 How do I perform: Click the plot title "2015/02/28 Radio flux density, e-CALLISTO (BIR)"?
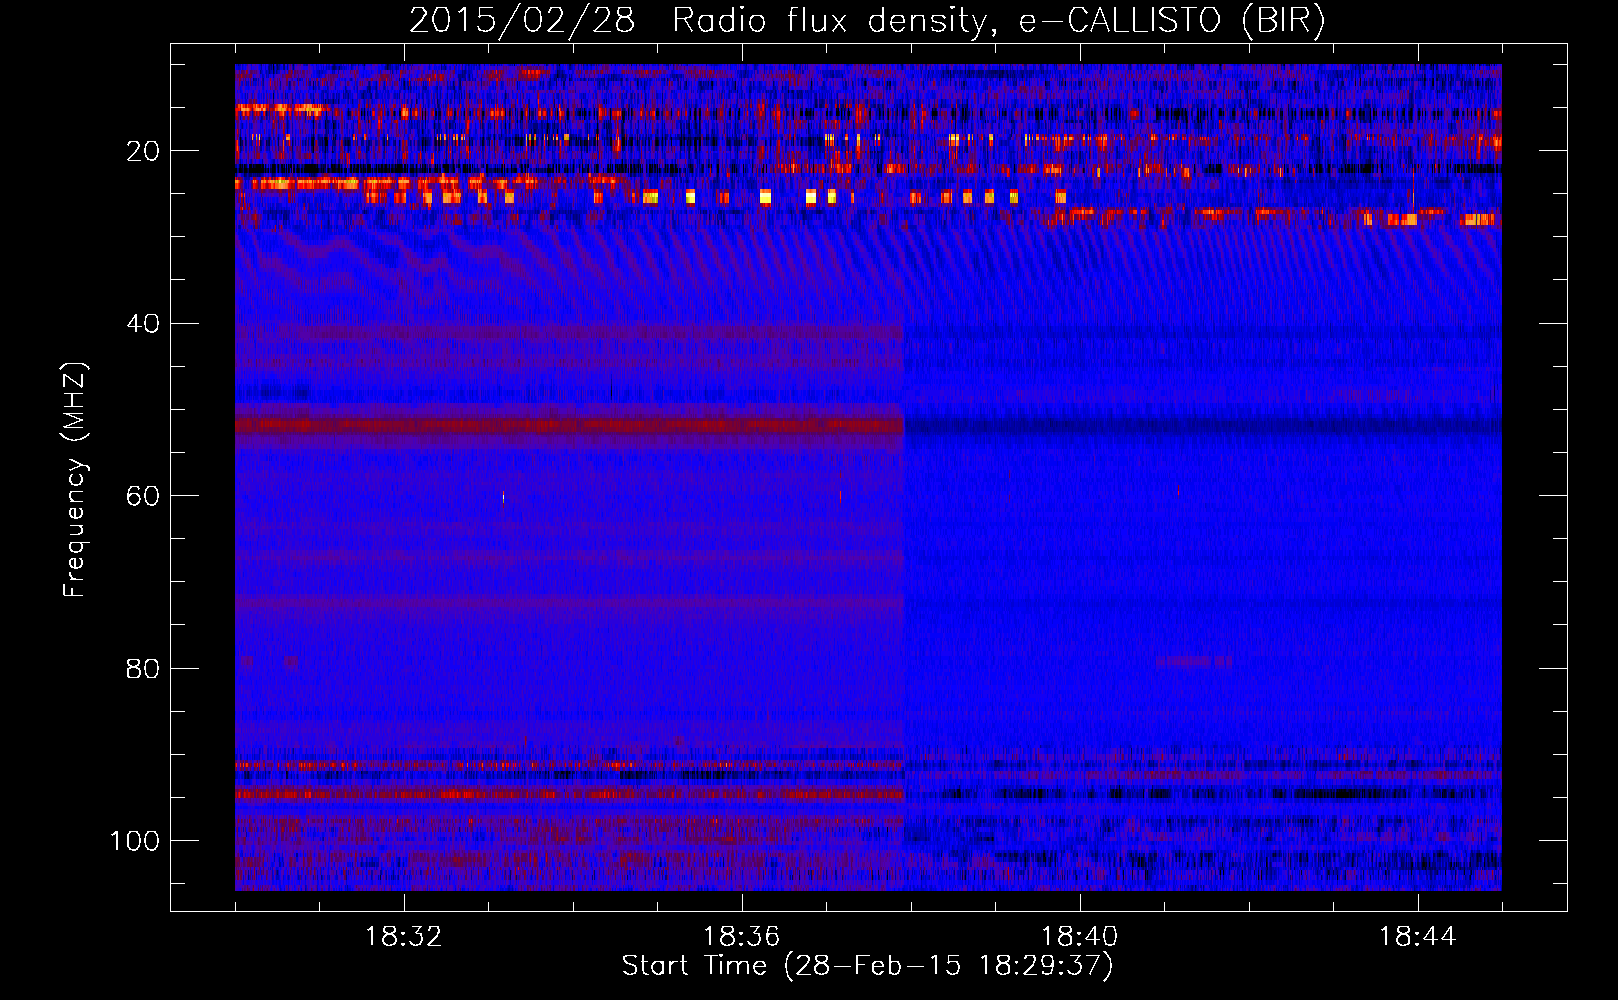click(x=867, y=22)
